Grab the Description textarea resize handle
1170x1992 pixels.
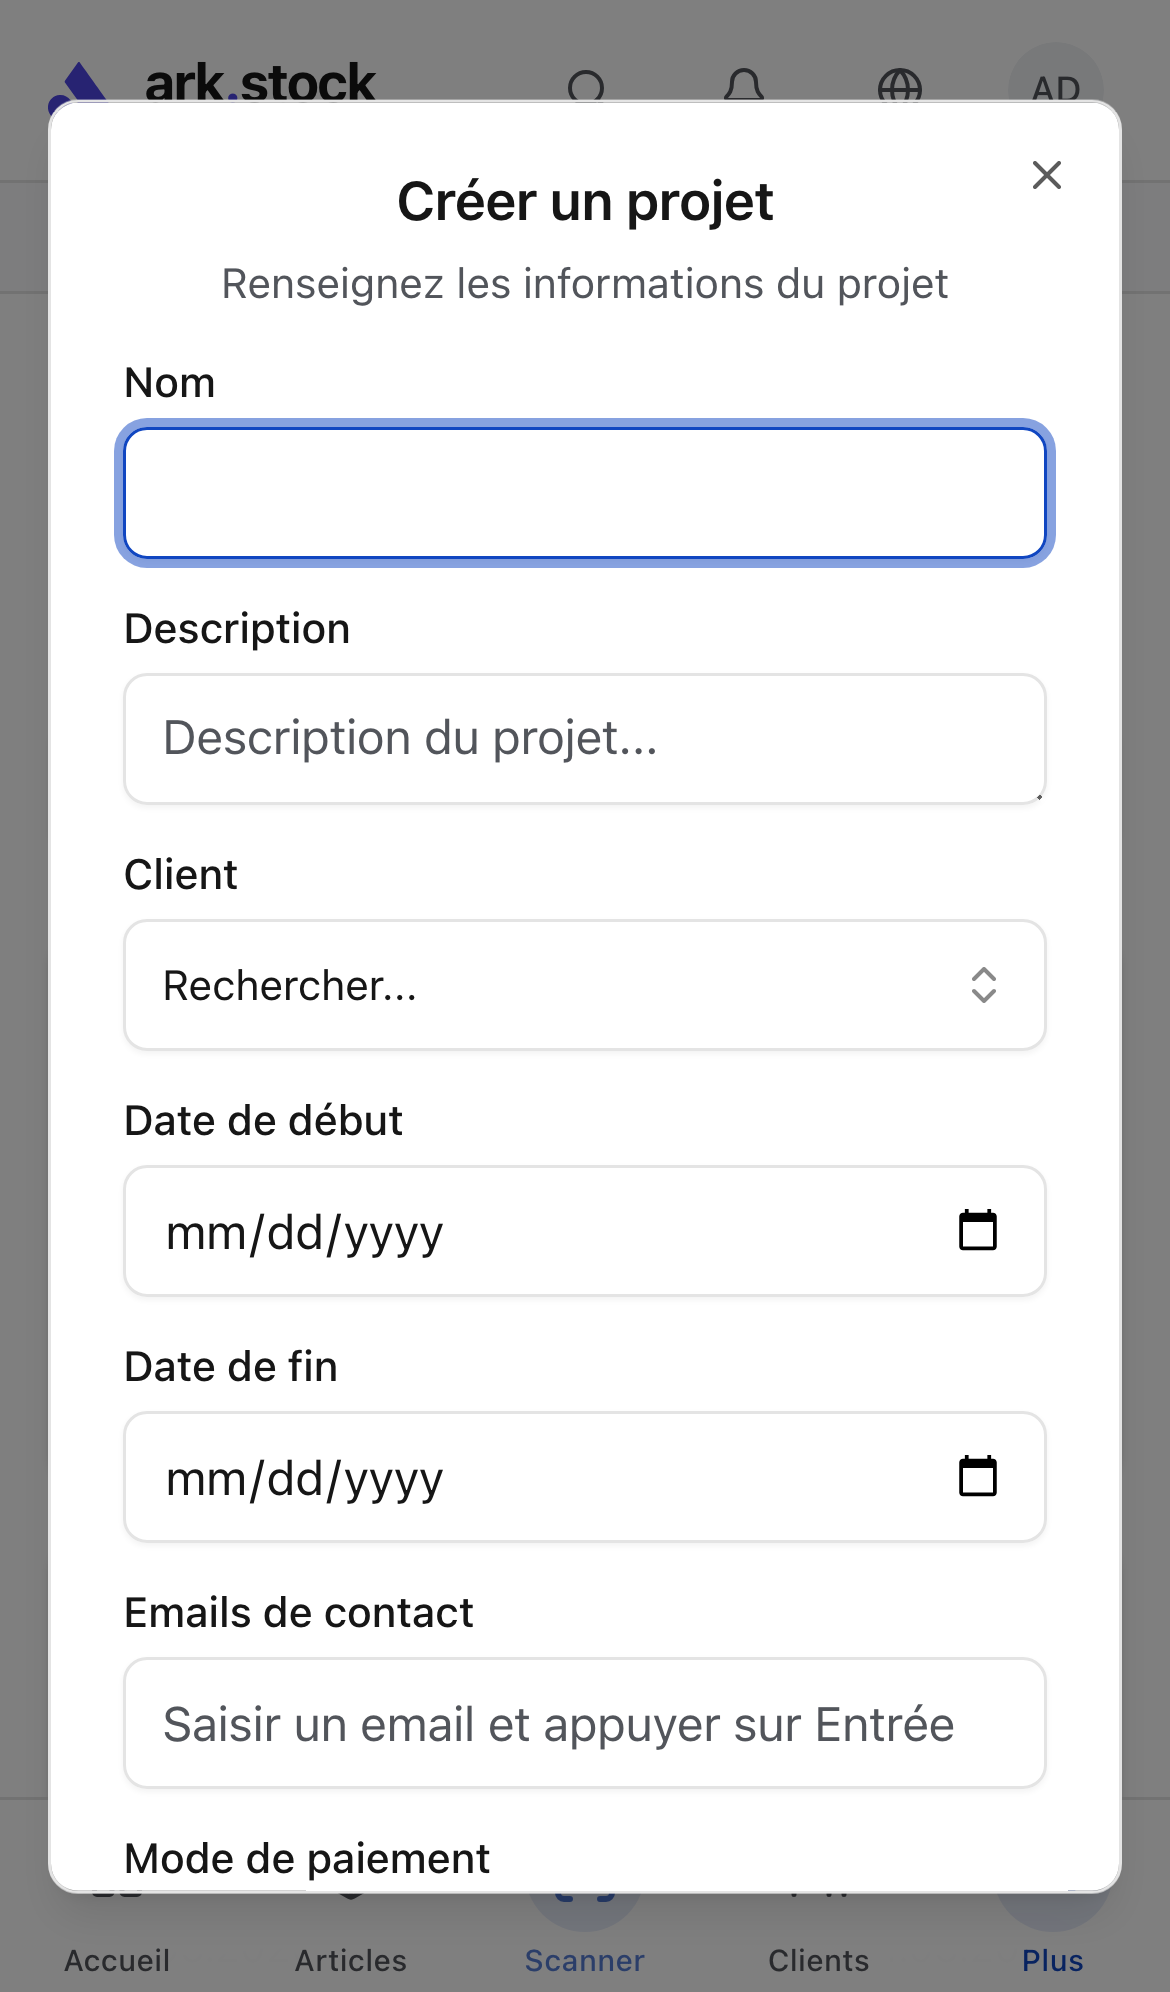(1039, 797)
